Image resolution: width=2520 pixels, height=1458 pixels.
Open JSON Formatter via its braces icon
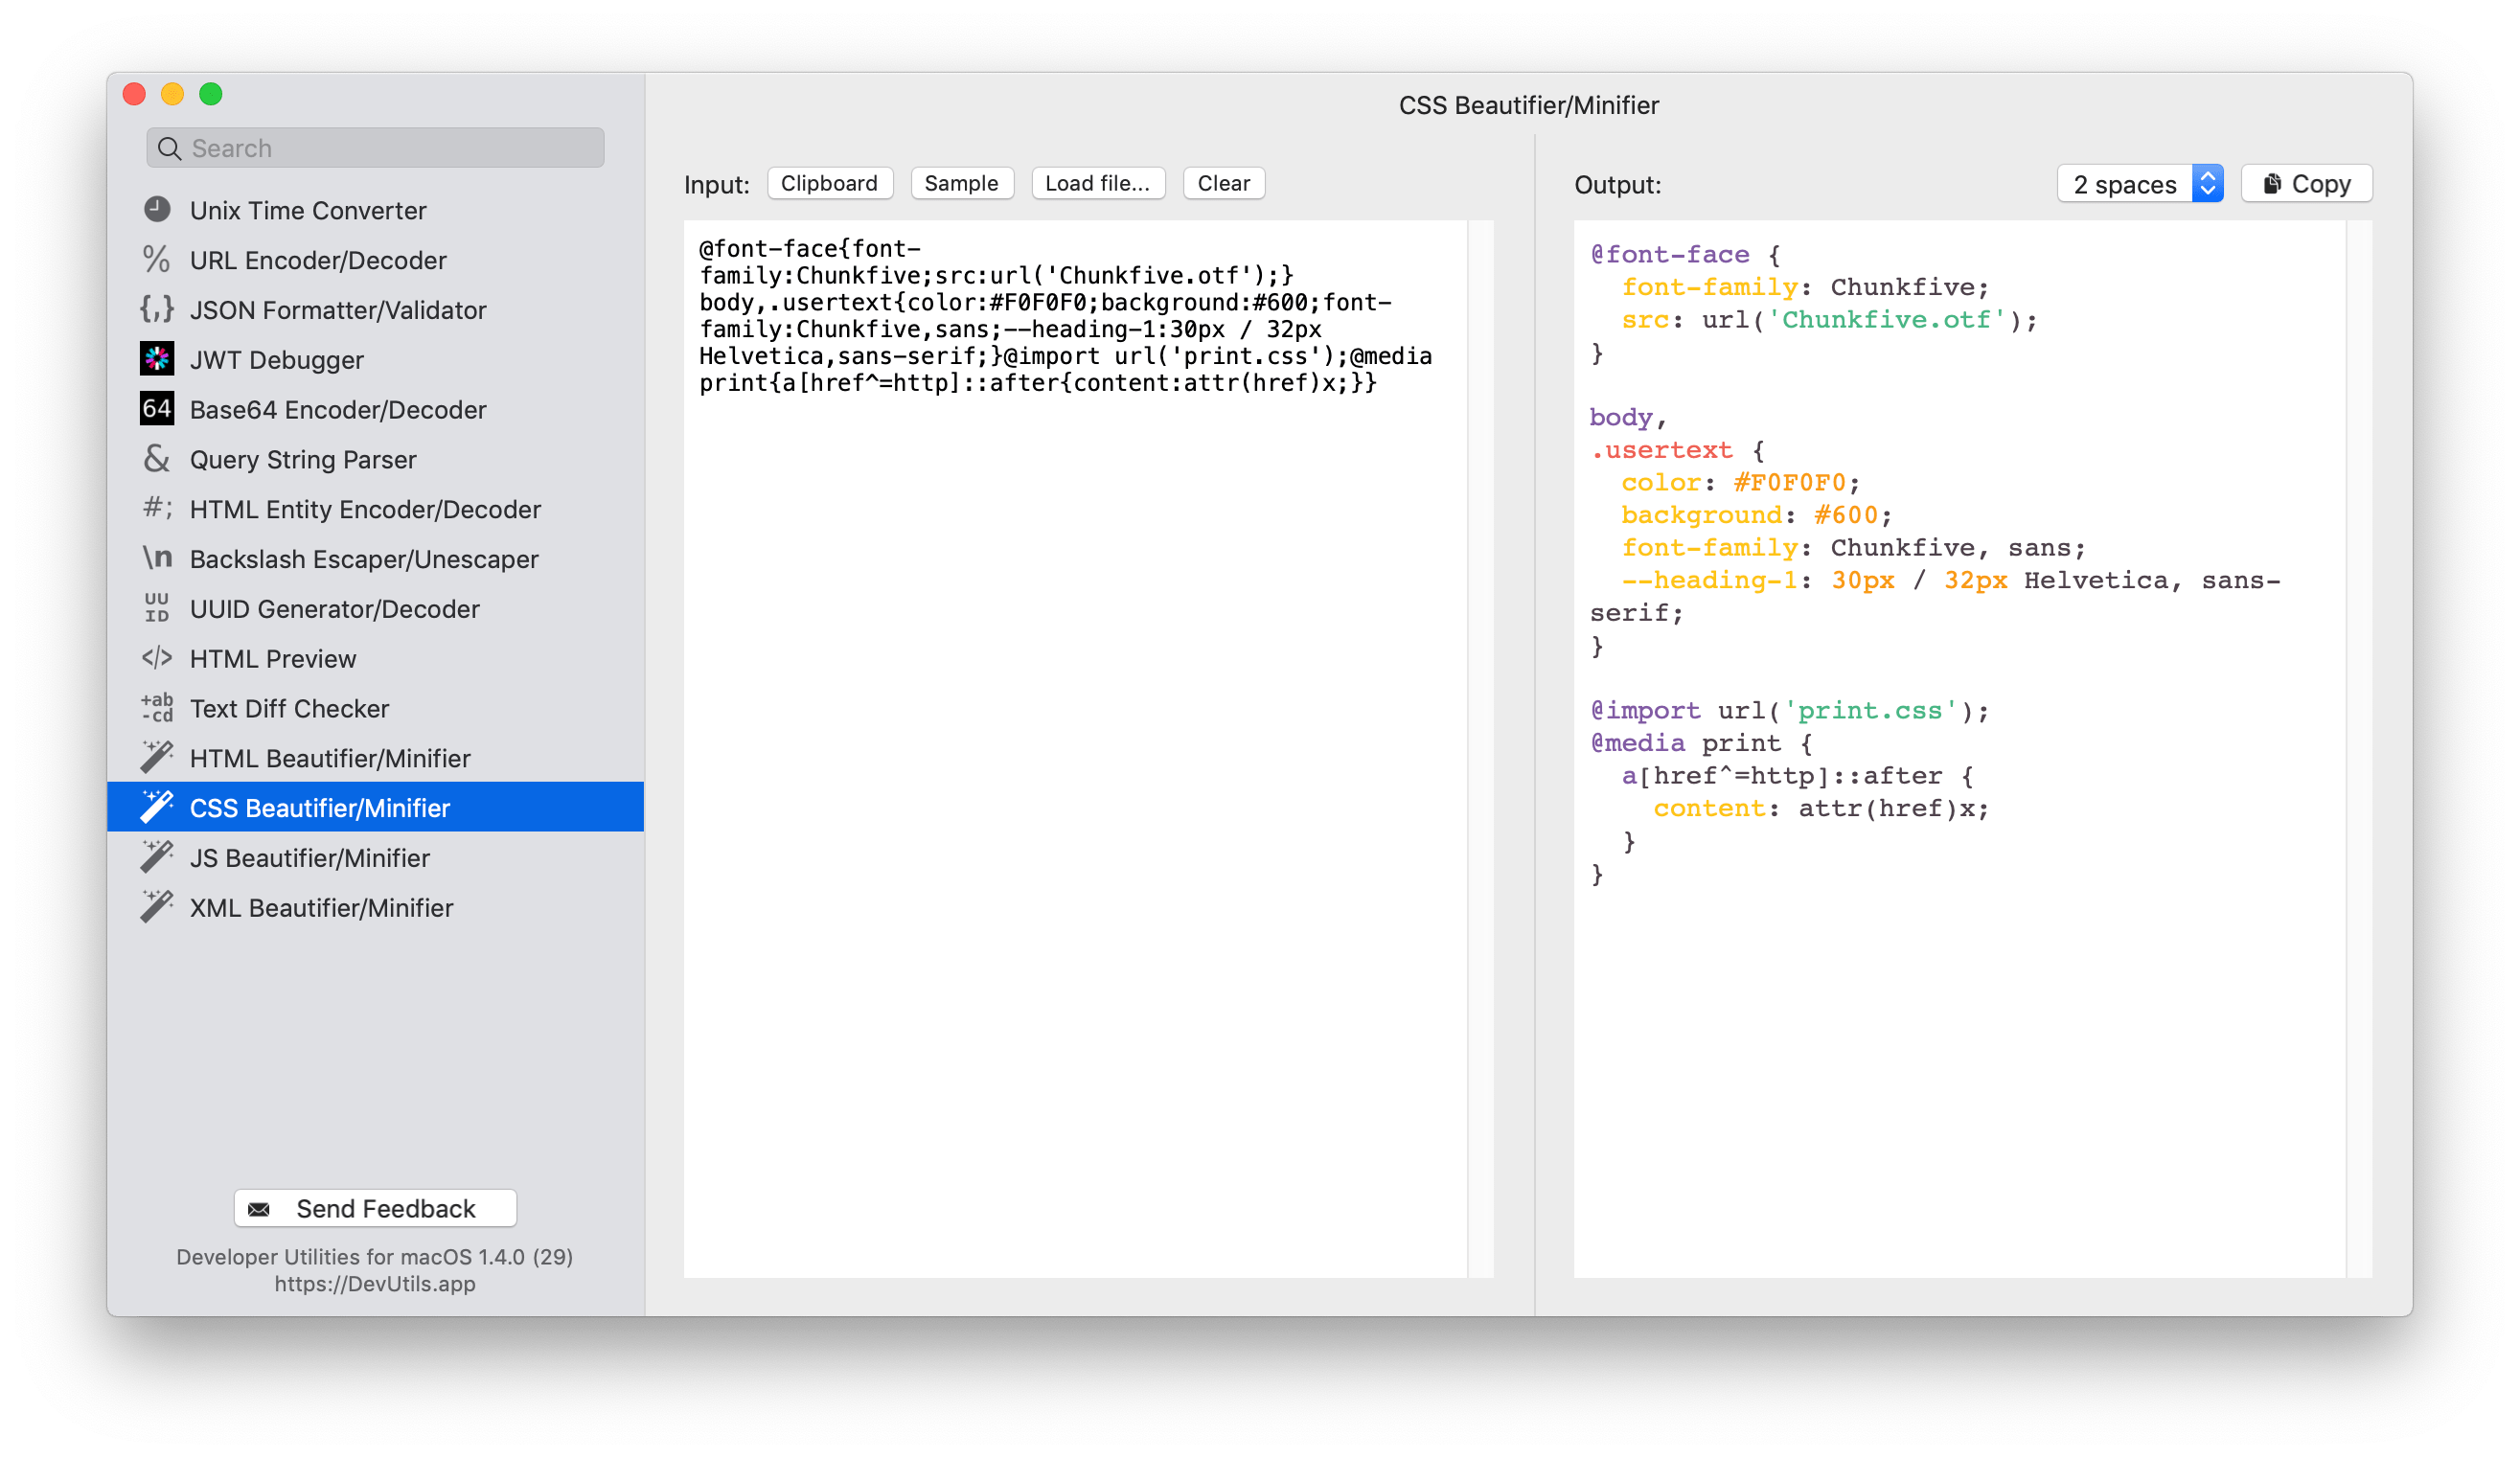point(157,310)
